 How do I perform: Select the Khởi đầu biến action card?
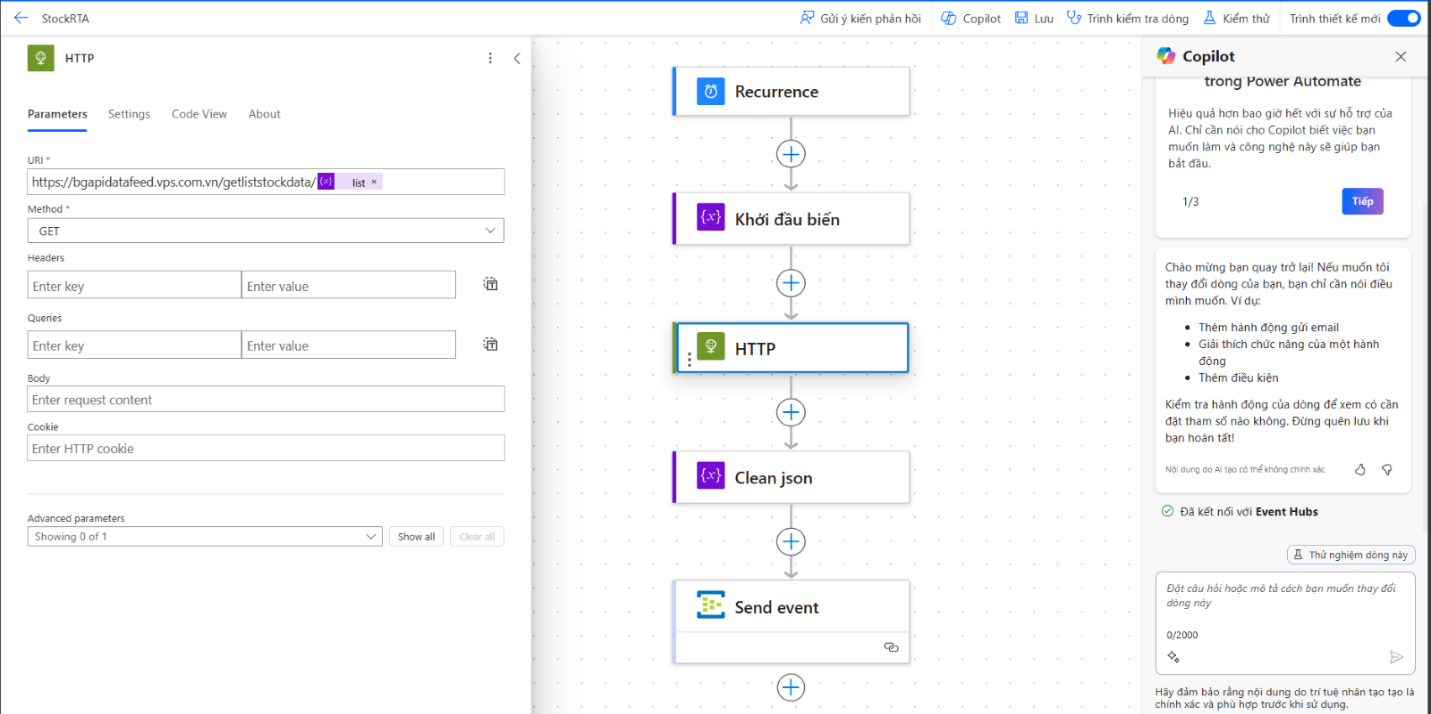click(791, 219)
